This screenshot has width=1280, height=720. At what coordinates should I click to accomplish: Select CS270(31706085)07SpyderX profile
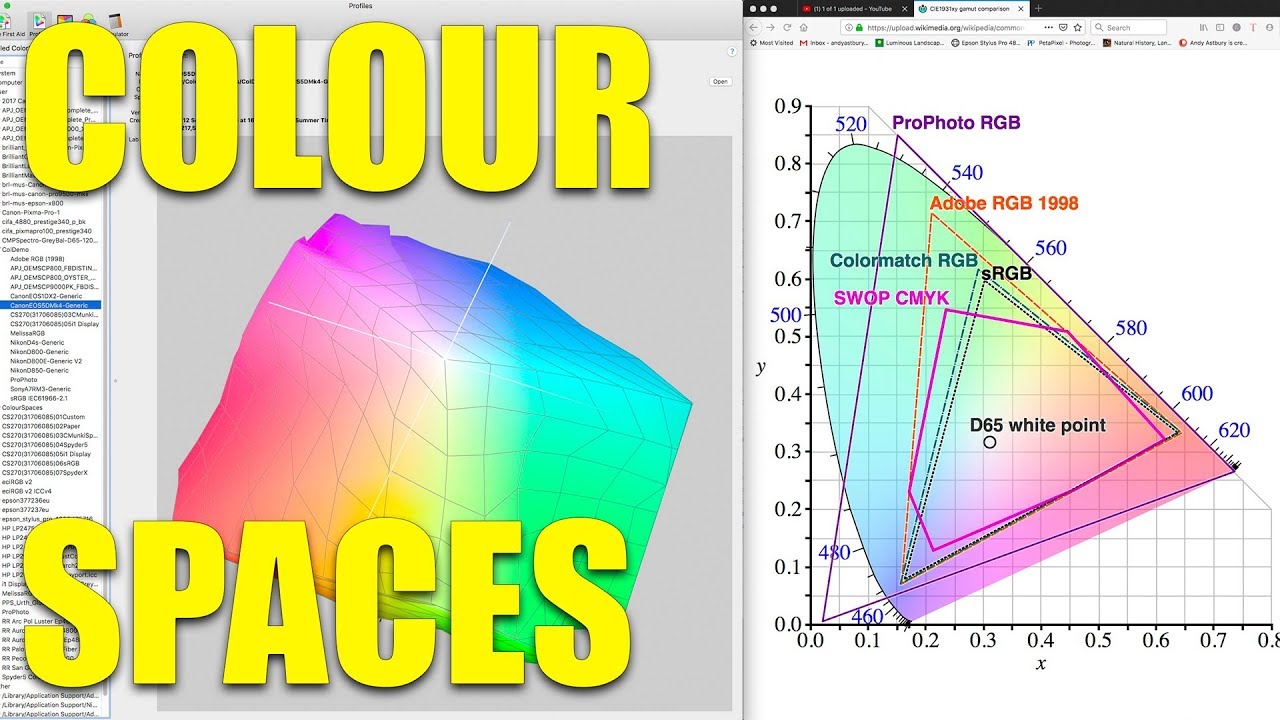tap(45, 472)
